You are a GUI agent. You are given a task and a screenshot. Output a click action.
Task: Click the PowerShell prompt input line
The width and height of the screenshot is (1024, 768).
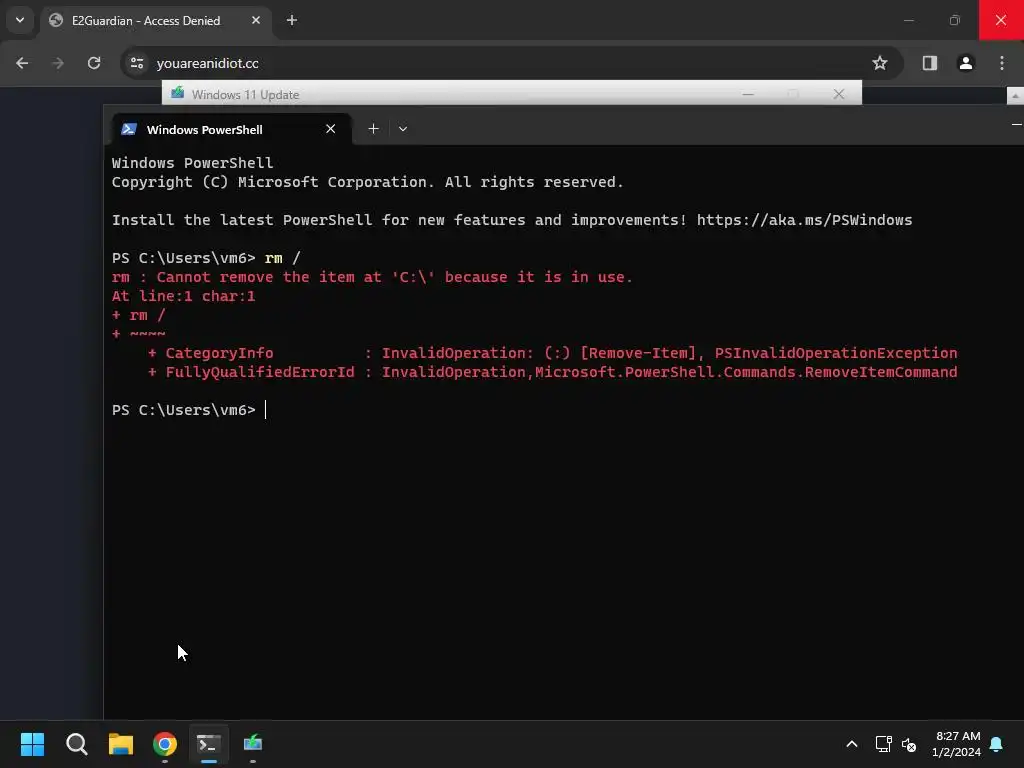189,410
